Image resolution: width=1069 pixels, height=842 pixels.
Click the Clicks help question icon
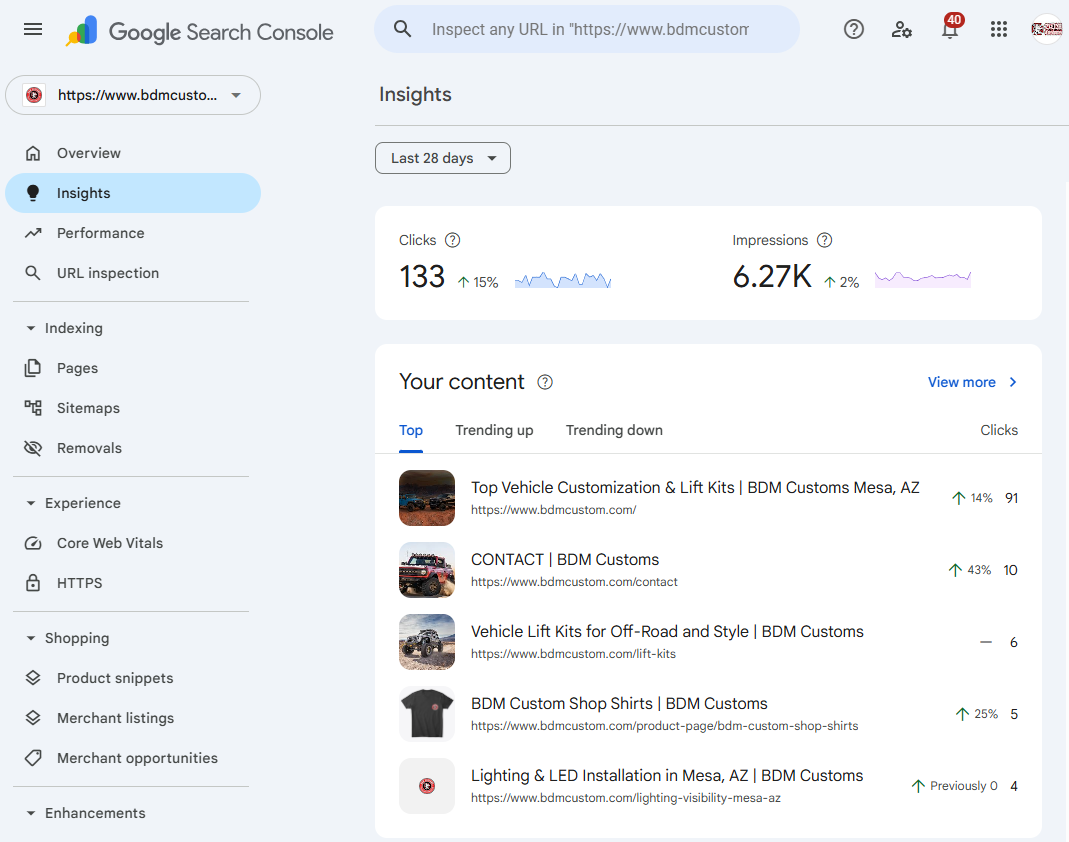pyautogui.click(x=453, y=240)
